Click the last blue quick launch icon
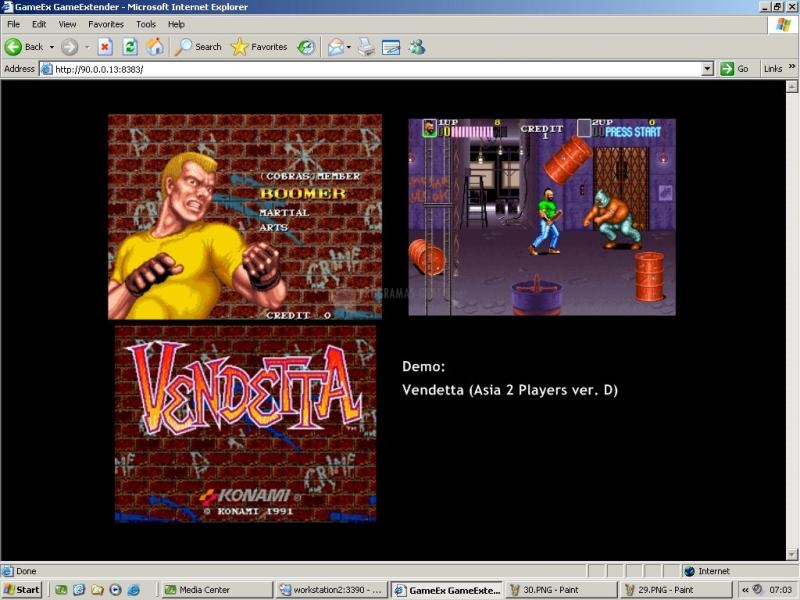800x600 pixels. click(x=134, y=590)
